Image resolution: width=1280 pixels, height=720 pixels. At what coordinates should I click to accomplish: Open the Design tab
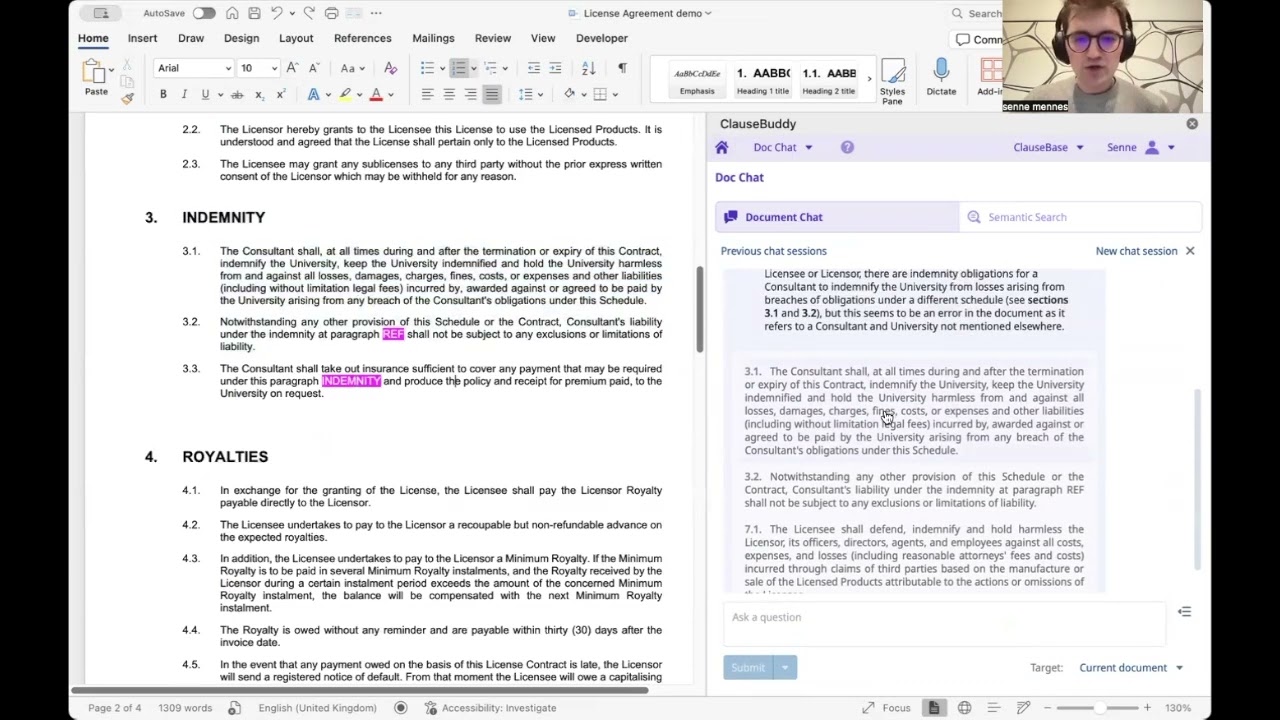click(241, 38)
